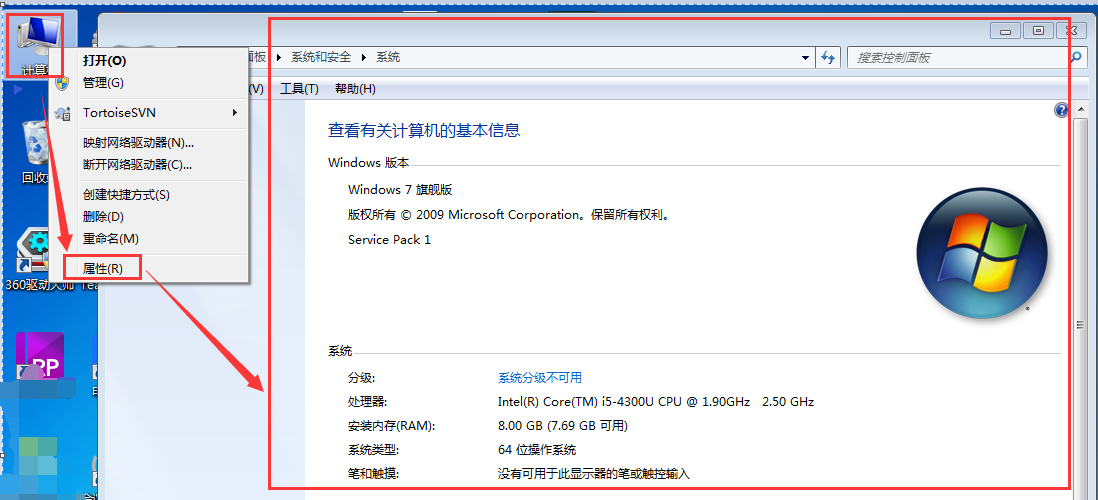Click the TortoiseSVN menu icon
Image resolution: width=1098 pixels, height=500 pixels.
tap(62, 113)
